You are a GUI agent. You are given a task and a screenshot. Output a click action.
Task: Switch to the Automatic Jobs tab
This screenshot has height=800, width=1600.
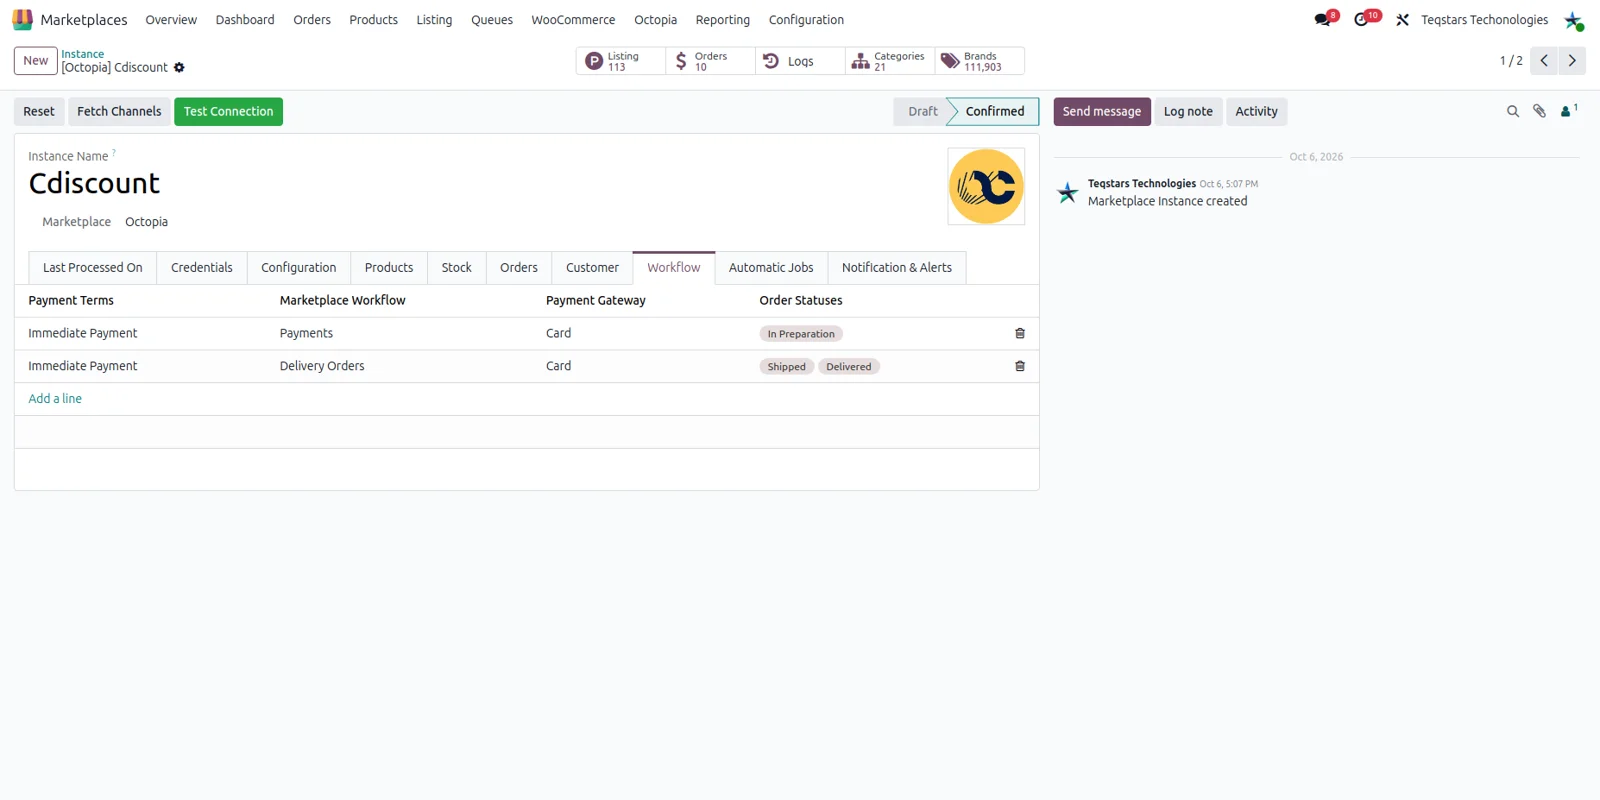tap(771, 268)
